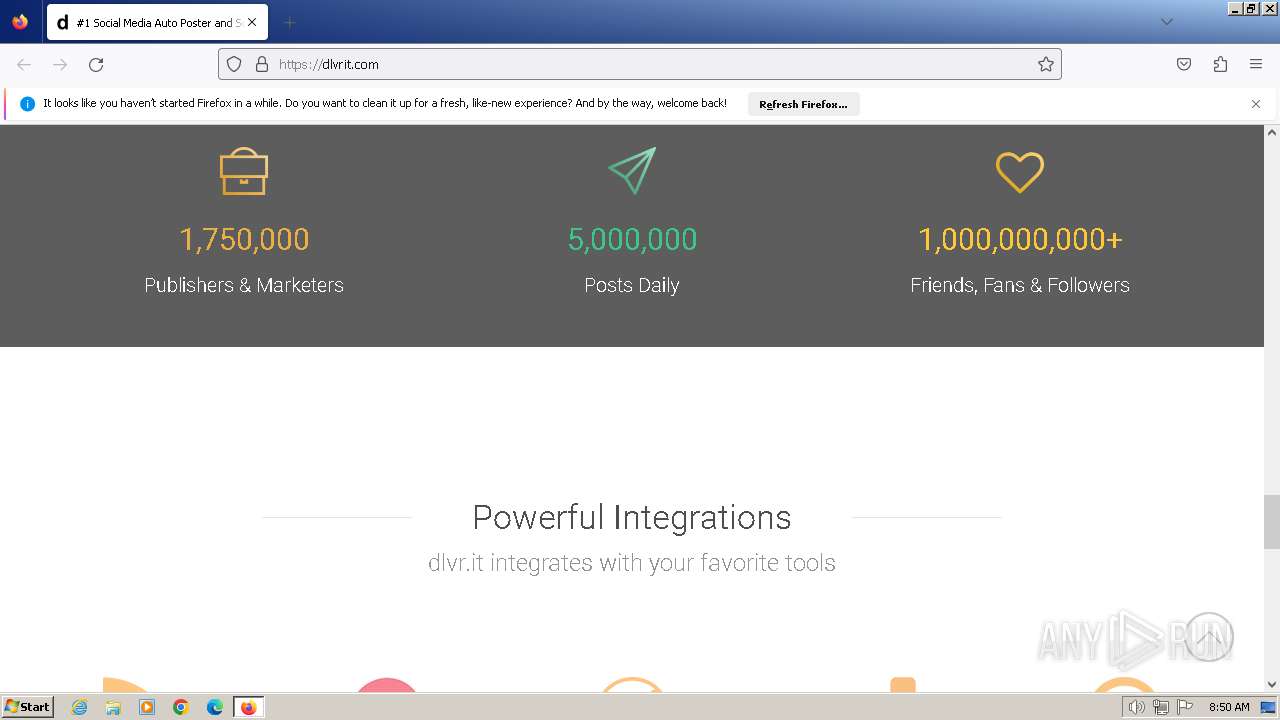The image size is (1280, 720).
Task: Open network connection tray icon
Action: point(1160,707)
